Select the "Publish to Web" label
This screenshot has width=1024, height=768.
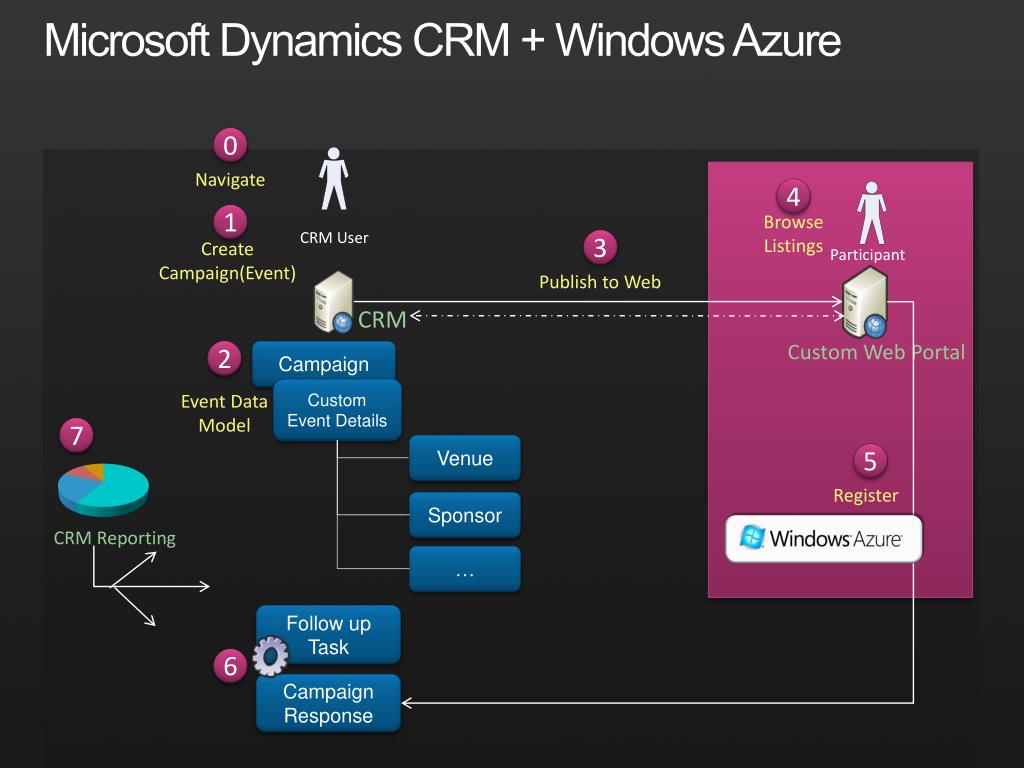(600, 282)
